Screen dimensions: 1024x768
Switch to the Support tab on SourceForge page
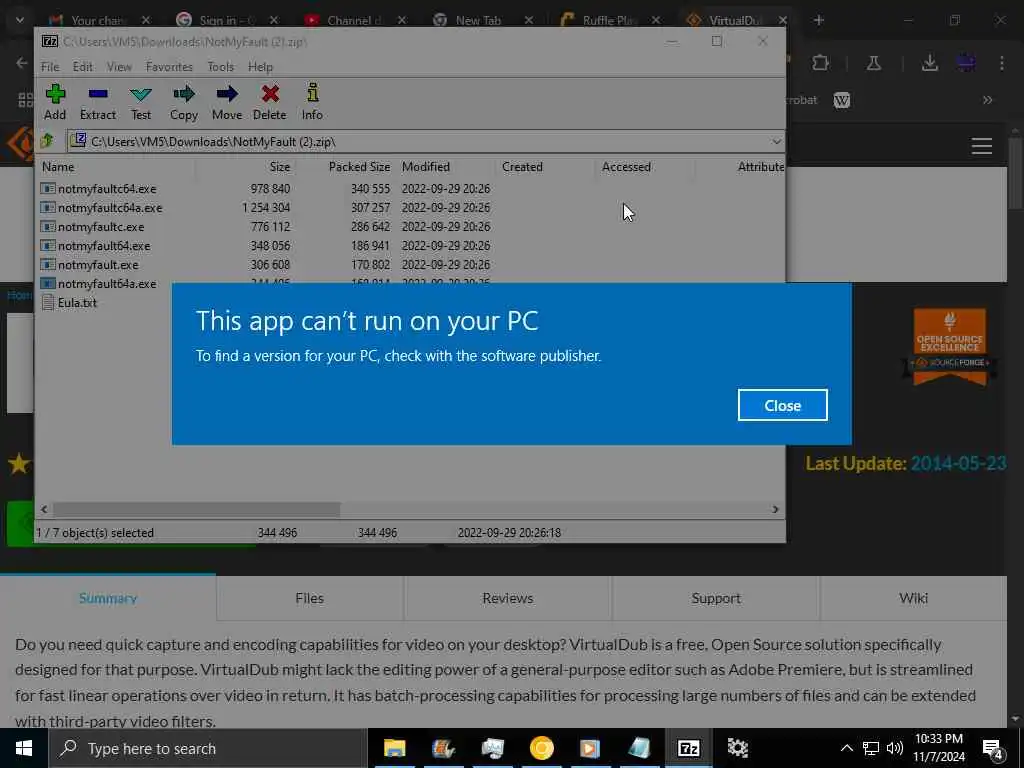[x=716, y=598]
